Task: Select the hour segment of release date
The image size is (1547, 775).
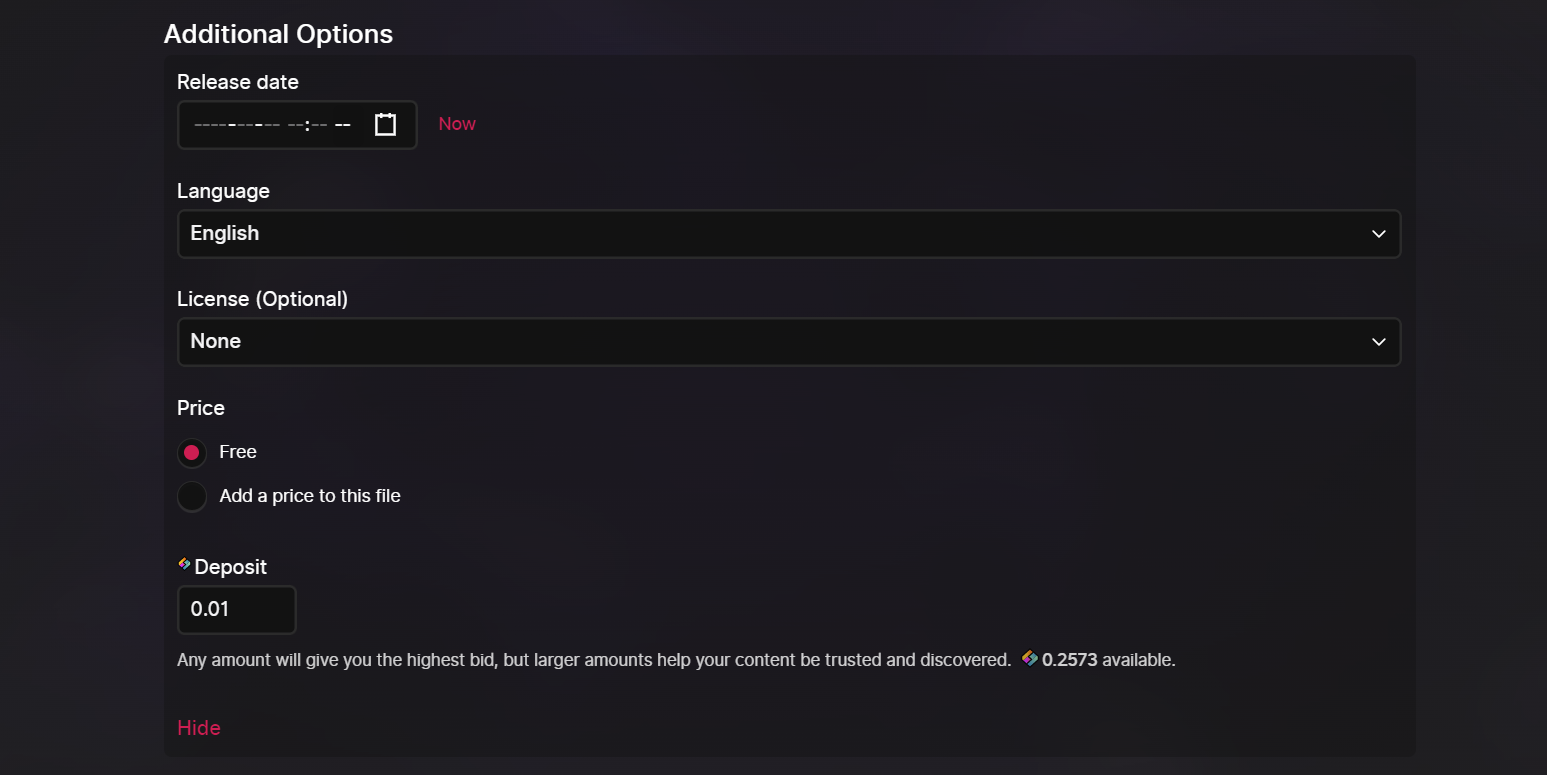Action: pyautogui.click(x=295, y=125)
